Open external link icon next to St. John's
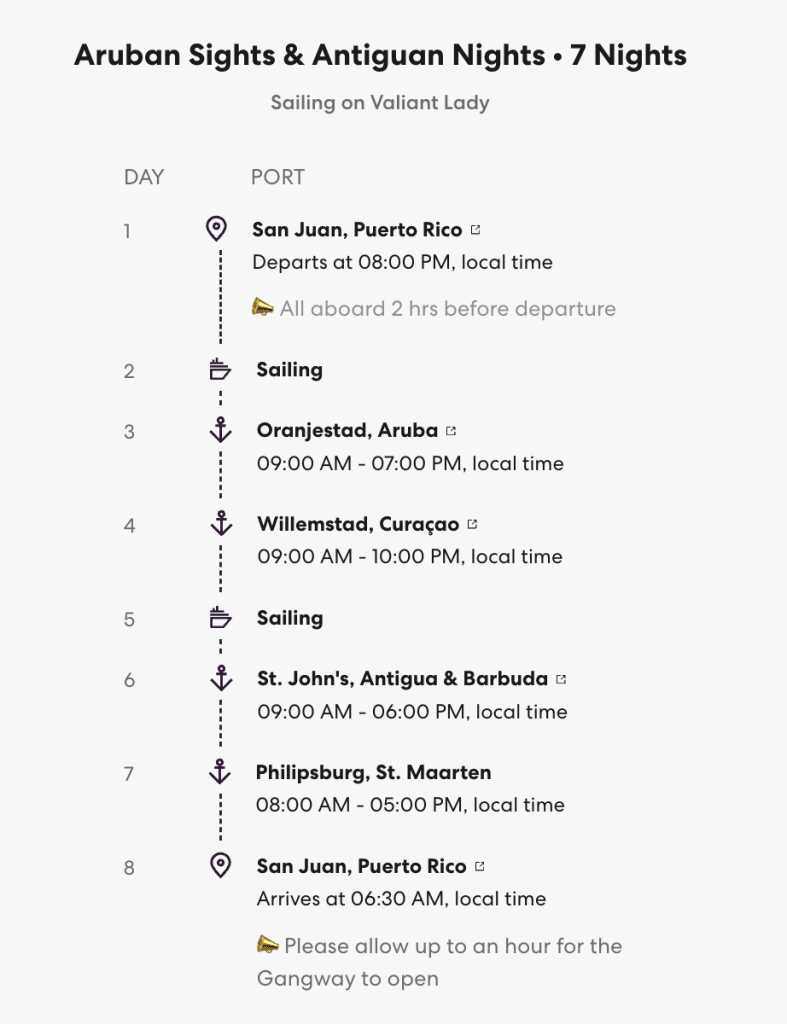The height and width of the screenshot is (1024, 787). (x=561, y=679)
